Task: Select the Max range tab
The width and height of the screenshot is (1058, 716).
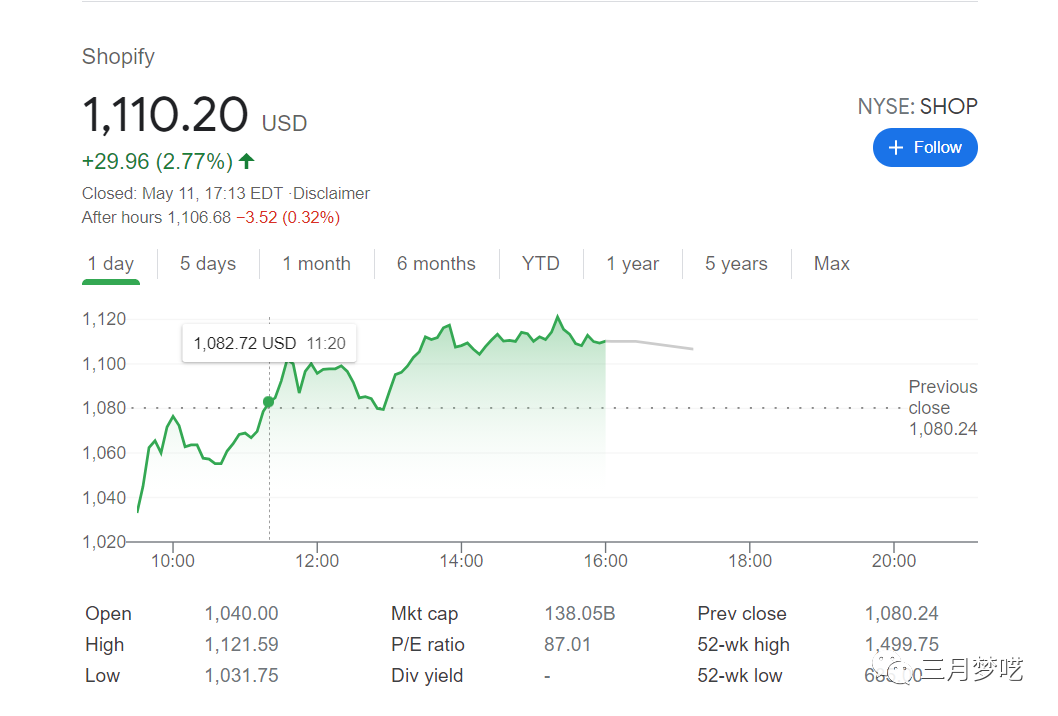Action: (x=831, y=264)
